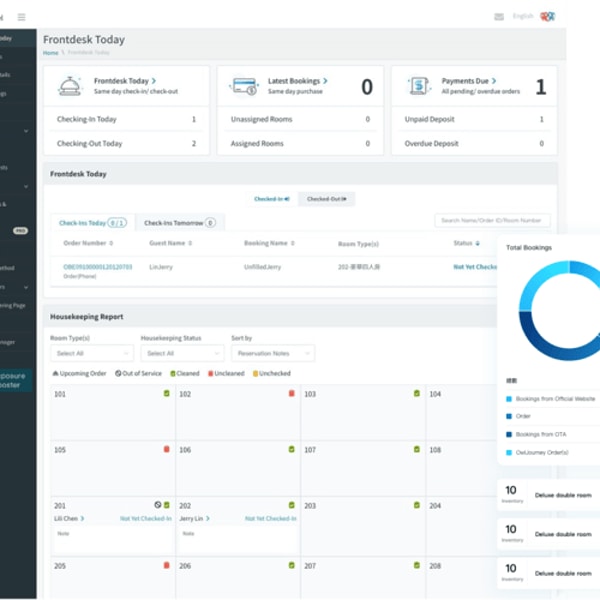The width and height of the screenshot is (600, 600).
Task: Open the order number link in the check-ins table
Action: click(x=98, y=267)
